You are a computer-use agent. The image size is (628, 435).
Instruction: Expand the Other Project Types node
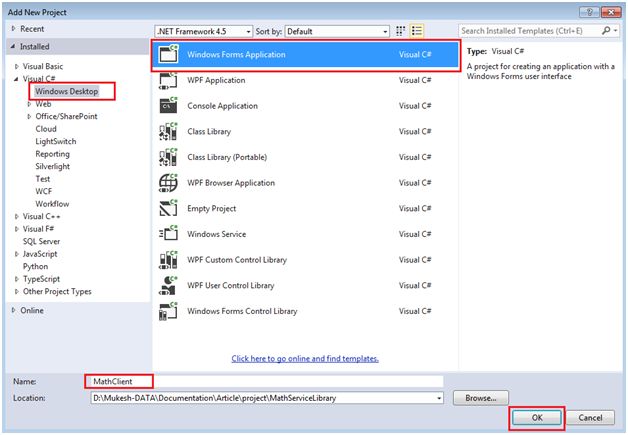click(16, 292)
